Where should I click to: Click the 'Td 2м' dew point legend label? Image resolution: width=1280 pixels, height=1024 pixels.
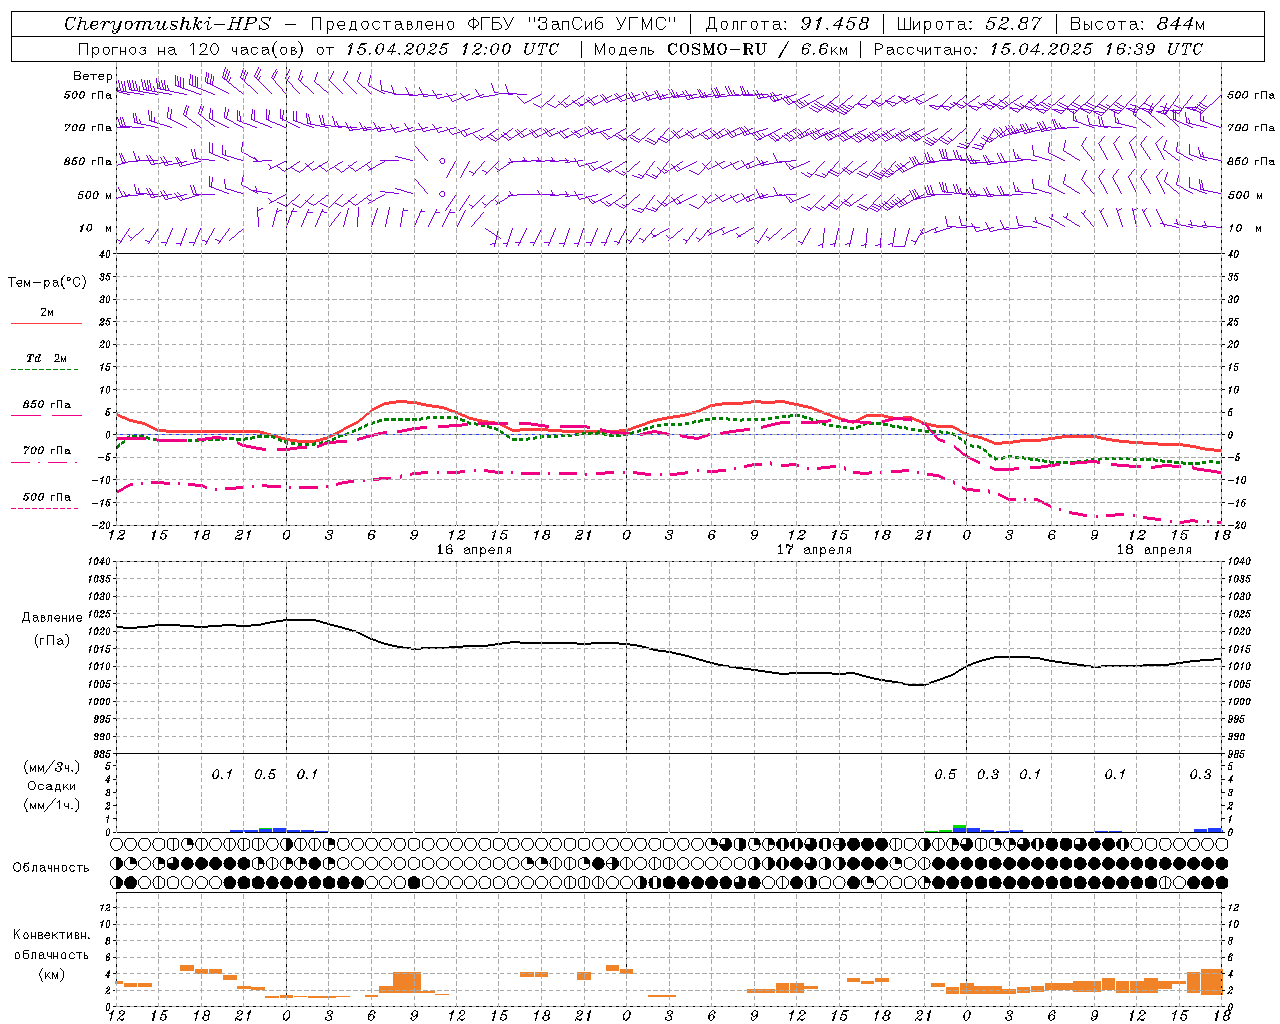[x=47, y=358]
